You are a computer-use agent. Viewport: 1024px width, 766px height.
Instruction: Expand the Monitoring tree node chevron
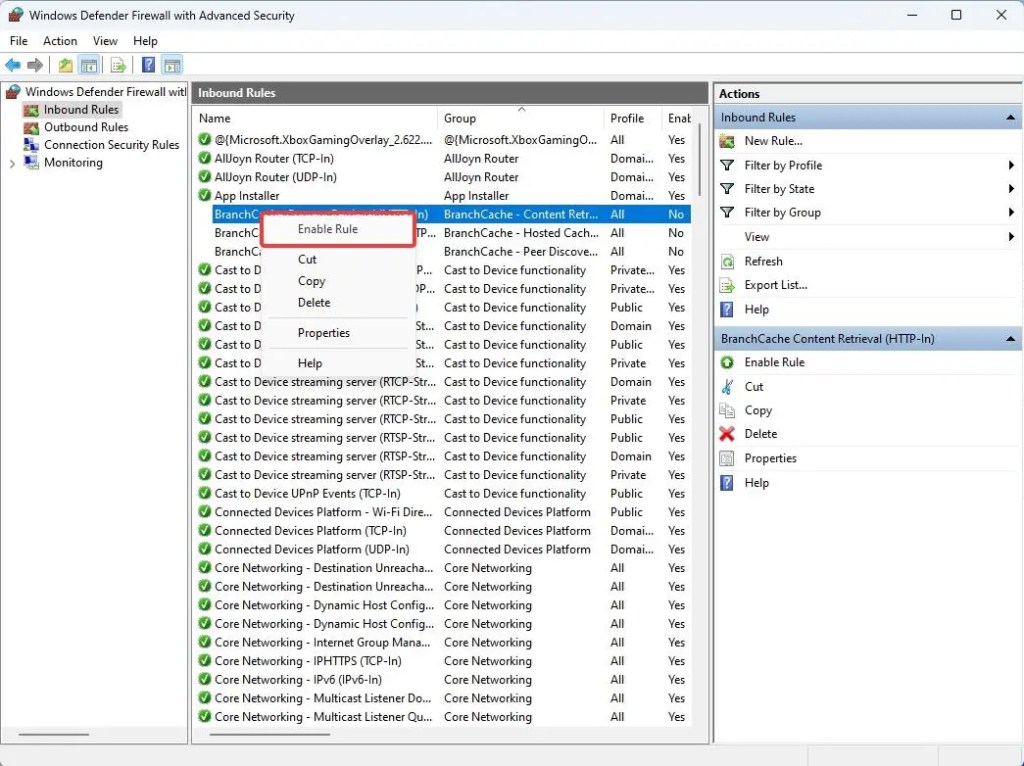point(12,163)
